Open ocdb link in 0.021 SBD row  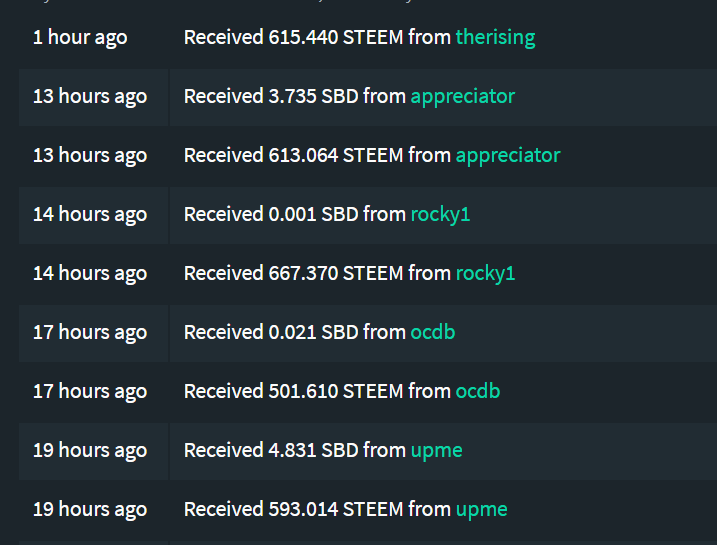[433, 332]
